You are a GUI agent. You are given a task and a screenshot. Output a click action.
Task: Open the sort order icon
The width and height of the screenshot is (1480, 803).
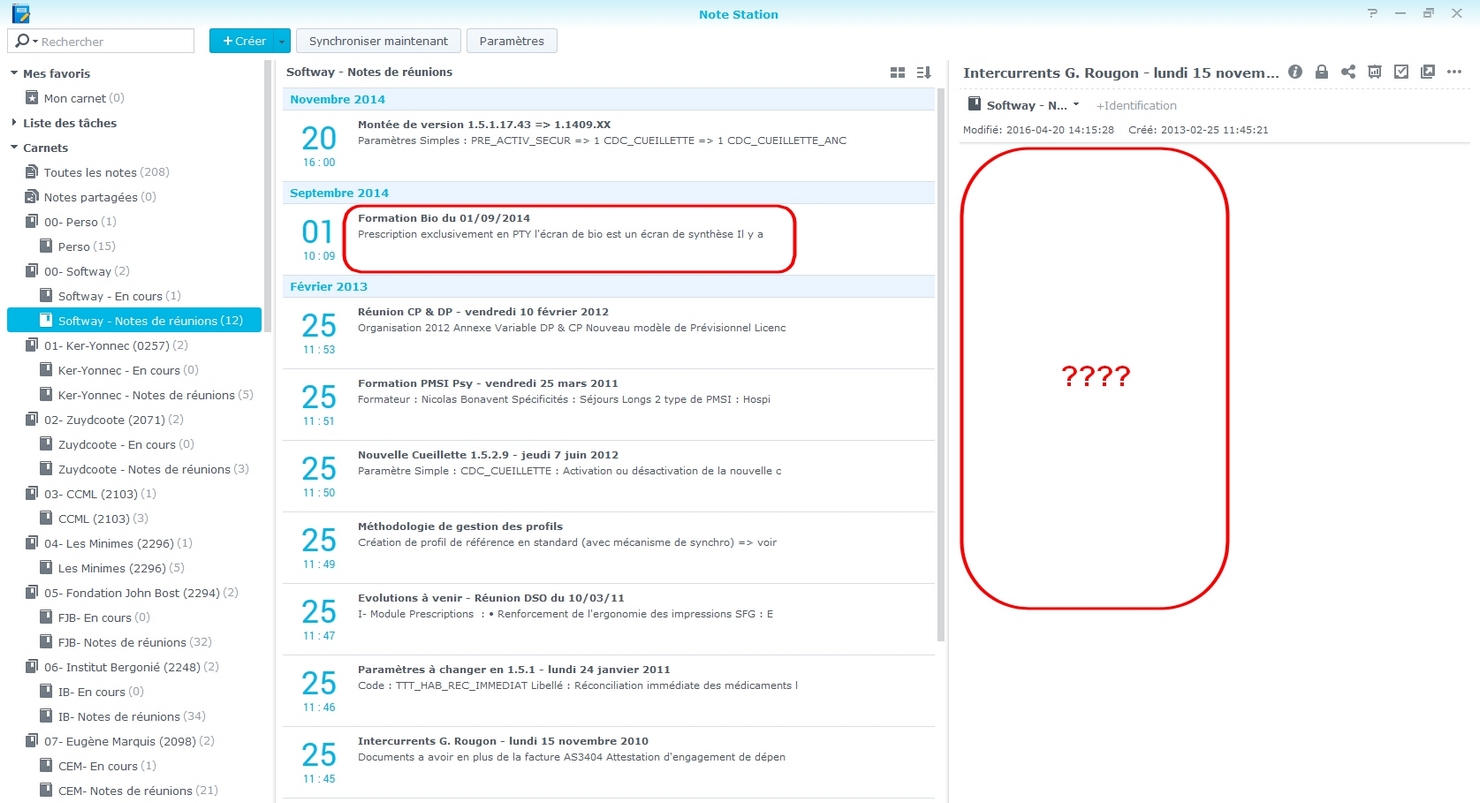point(924,73)
